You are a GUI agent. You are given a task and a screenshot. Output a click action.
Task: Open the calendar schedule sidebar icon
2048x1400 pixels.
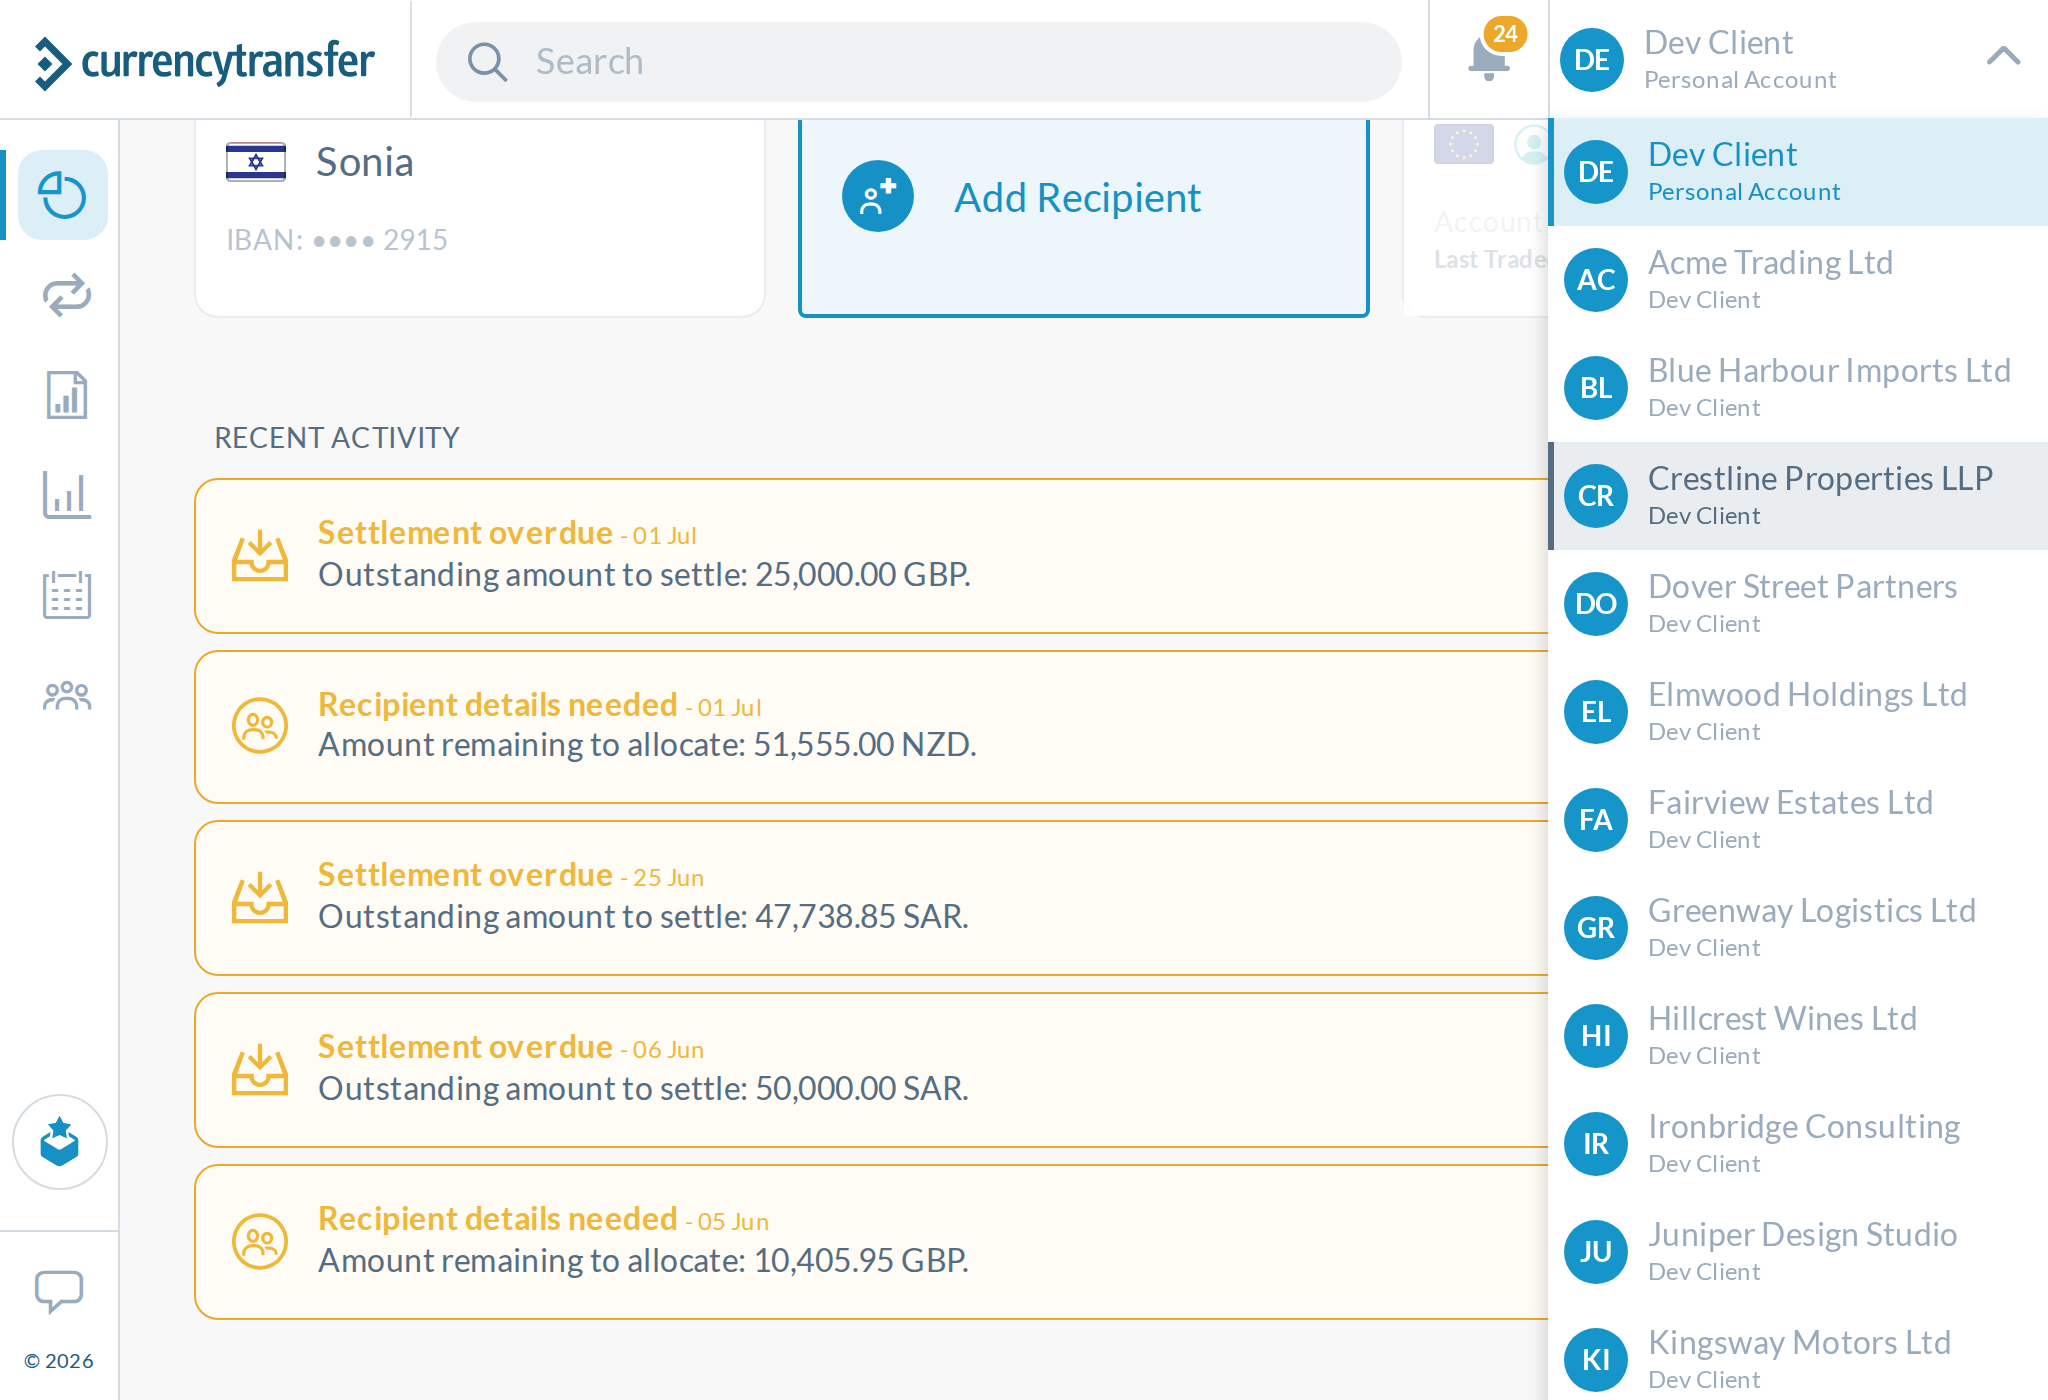[67, 595]
